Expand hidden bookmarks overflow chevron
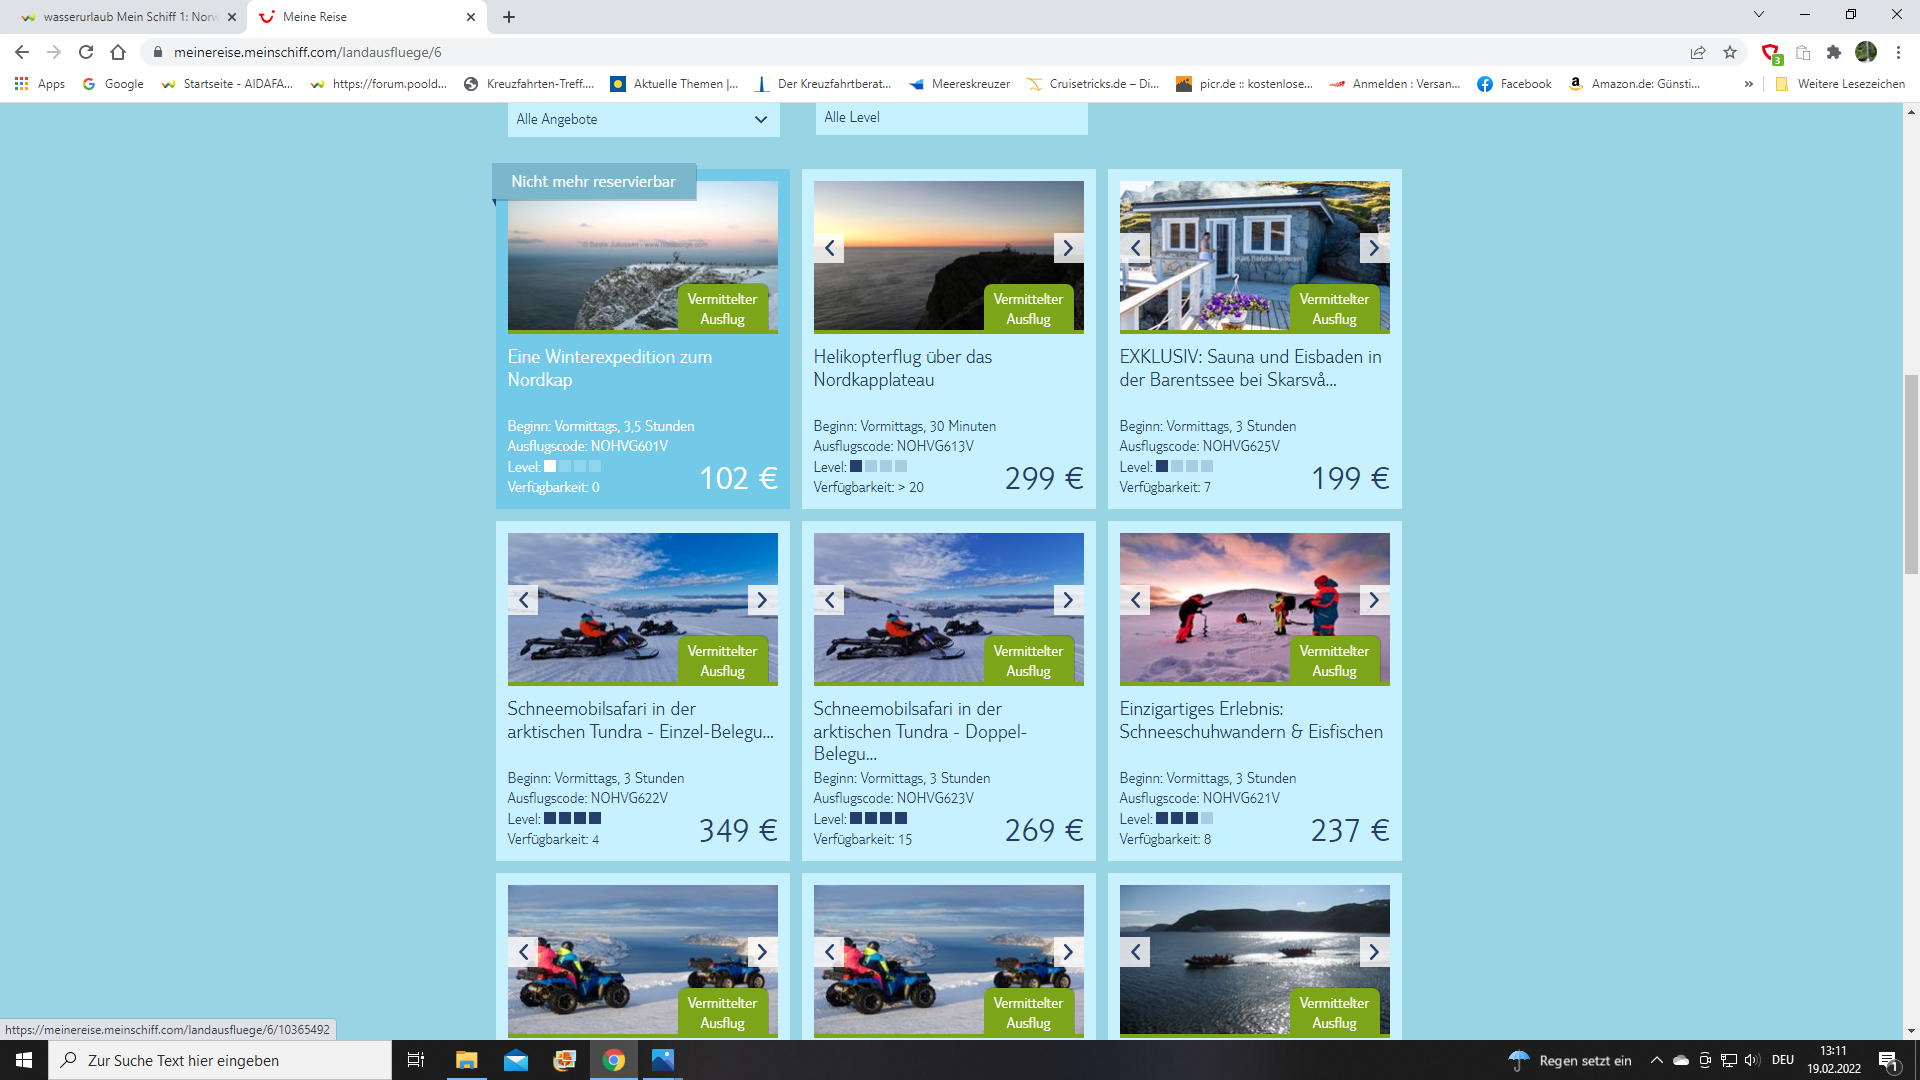This screenshot has height=1080, width=1920. (1749, 84)
